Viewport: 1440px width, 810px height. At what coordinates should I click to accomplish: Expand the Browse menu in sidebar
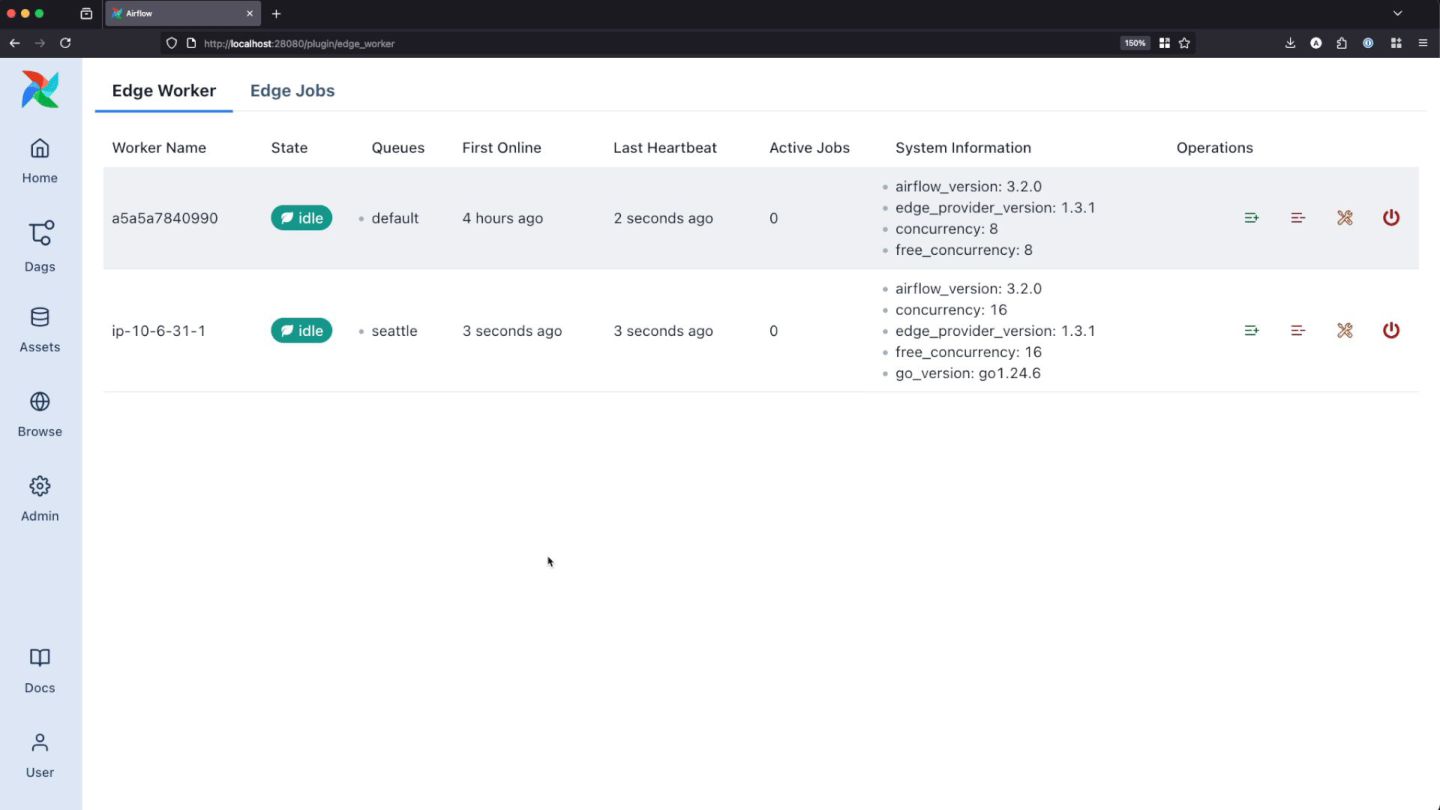[x=40, y=413]
